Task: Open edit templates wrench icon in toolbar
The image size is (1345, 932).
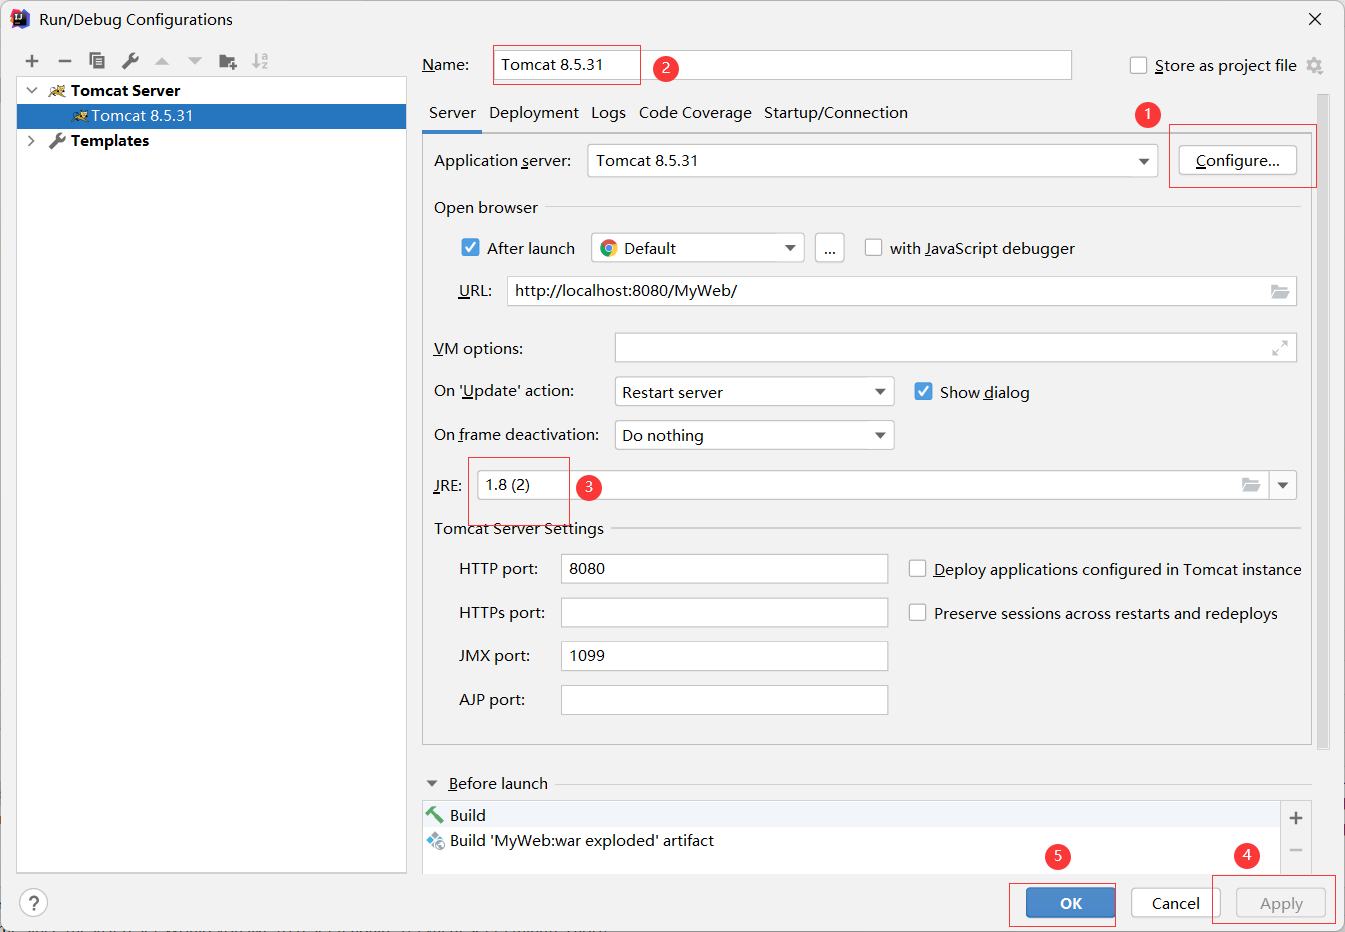Action: coord(130,61)
